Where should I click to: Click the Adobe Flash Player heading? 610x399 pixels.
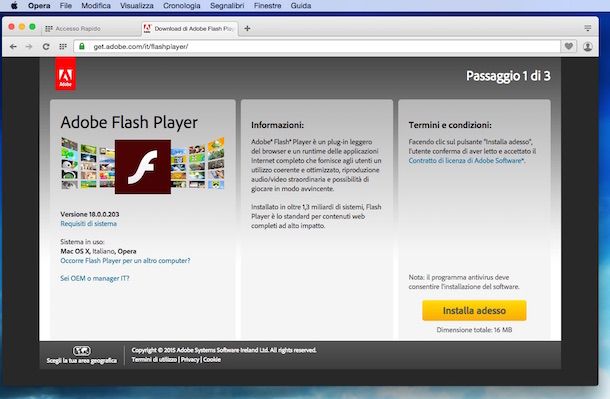129,122
